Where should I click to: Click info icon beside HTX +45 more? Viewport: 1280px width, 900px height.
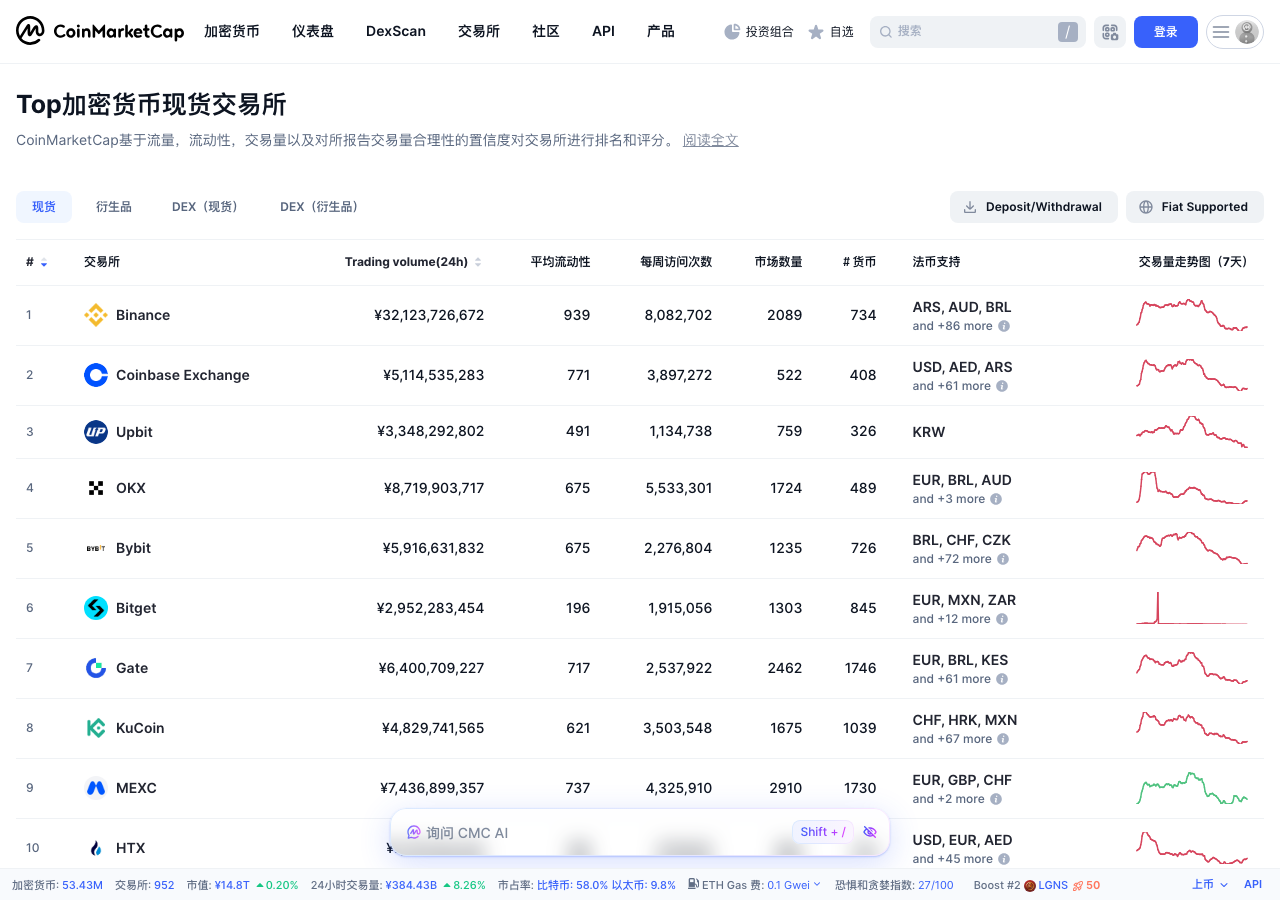(x=1004, y=859)
